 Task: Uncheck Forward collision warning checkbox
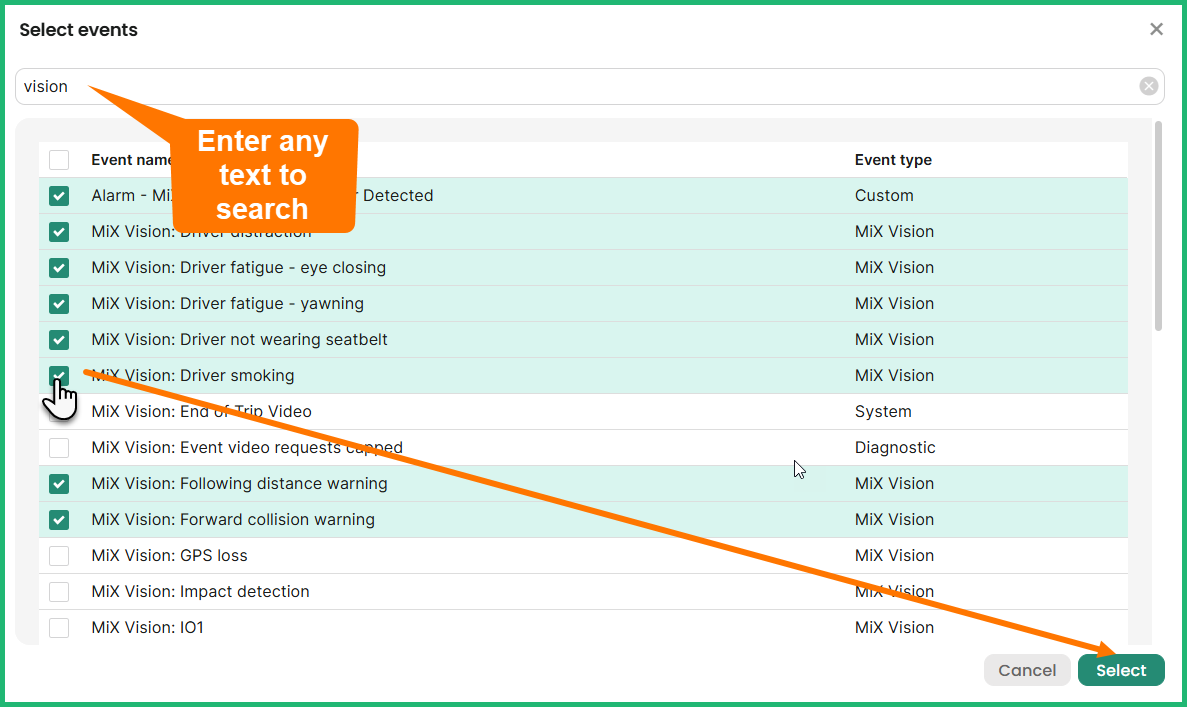coord(59,520)
